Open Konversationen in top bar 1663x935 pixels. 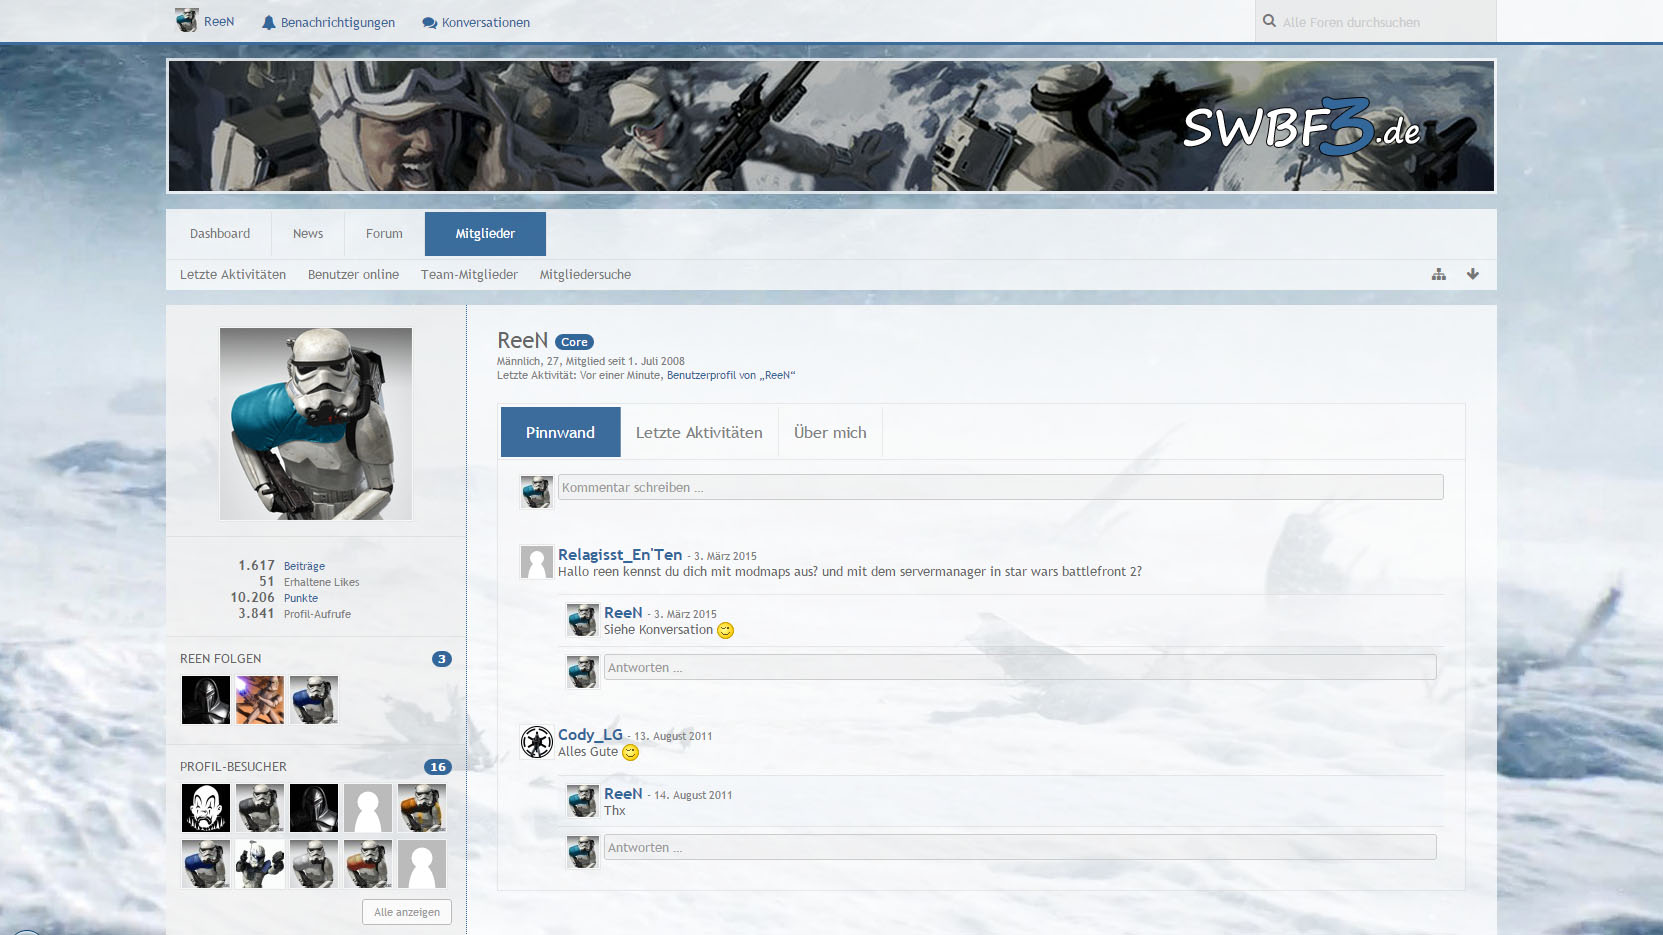(476, 22)
